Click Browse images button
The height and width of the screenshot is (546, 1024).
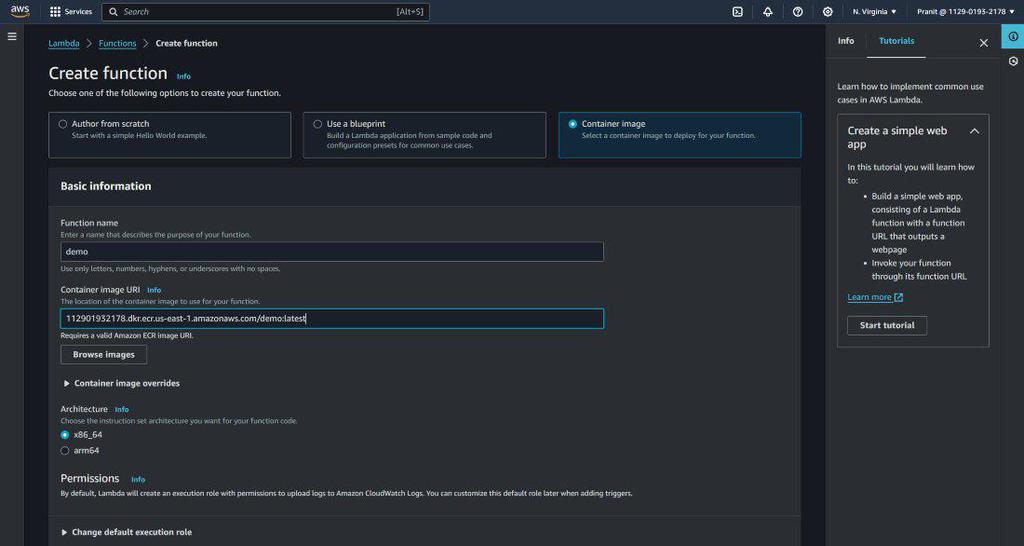pyautogui.click(x=104, y=355)
